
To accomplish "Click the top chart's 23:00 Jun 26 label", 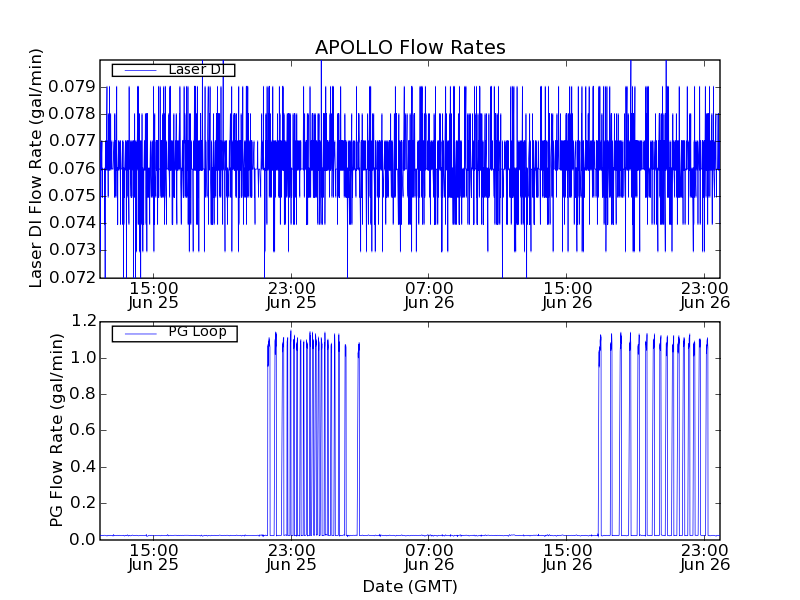I will click(x=705, y=295).
